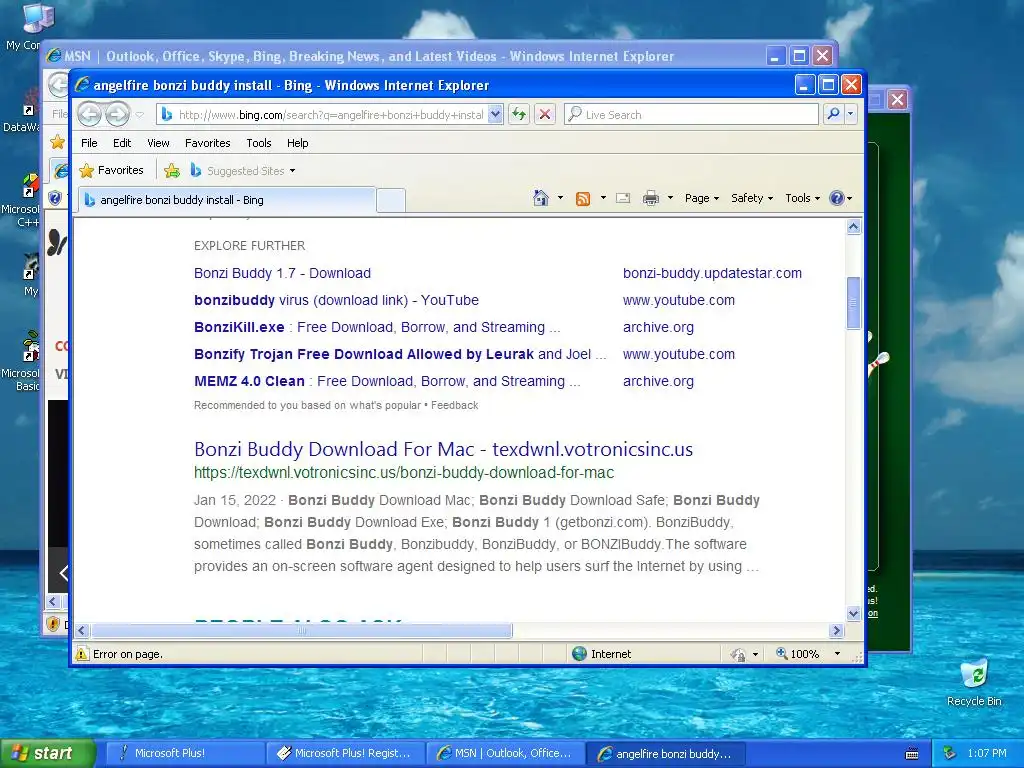
Task: Open recent pages dropdown beside Forward button
Action: tap(139, 115)
